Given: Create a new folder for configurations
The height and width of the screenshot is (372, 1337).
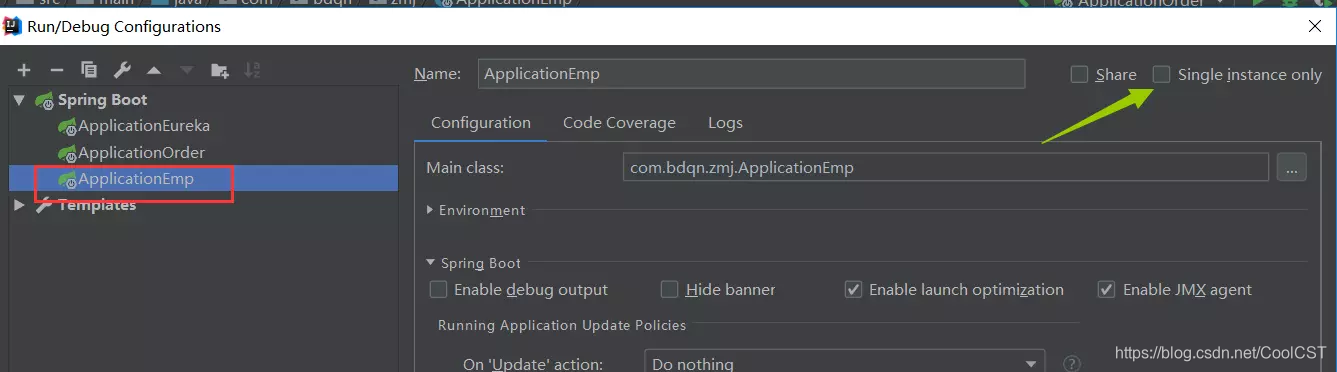Looking at the screenshot, I should coord(220,70).
